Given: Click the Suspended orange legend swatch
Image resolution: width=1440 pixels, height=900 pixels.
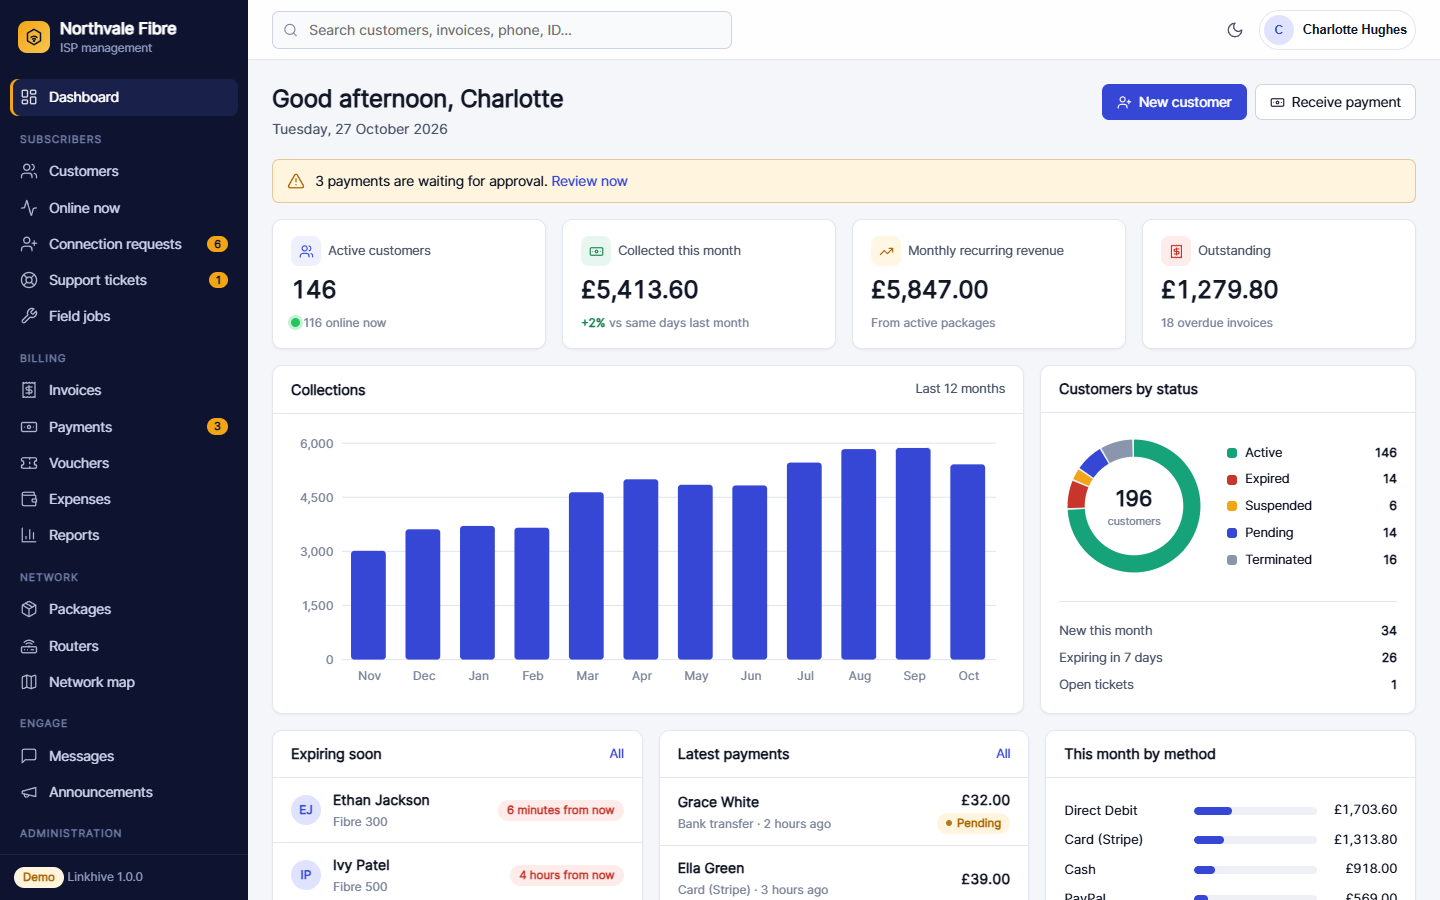Looking at the screenshot, I should coord(1232,506).
